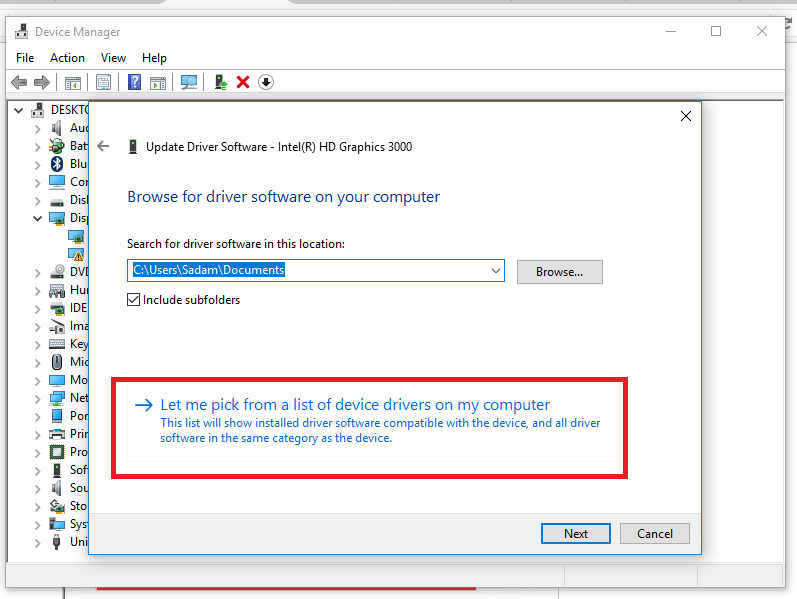This screenshot has width=797, height=599.
Task: Open the driver location path dropdown arrow
Action: coord(496,271)
